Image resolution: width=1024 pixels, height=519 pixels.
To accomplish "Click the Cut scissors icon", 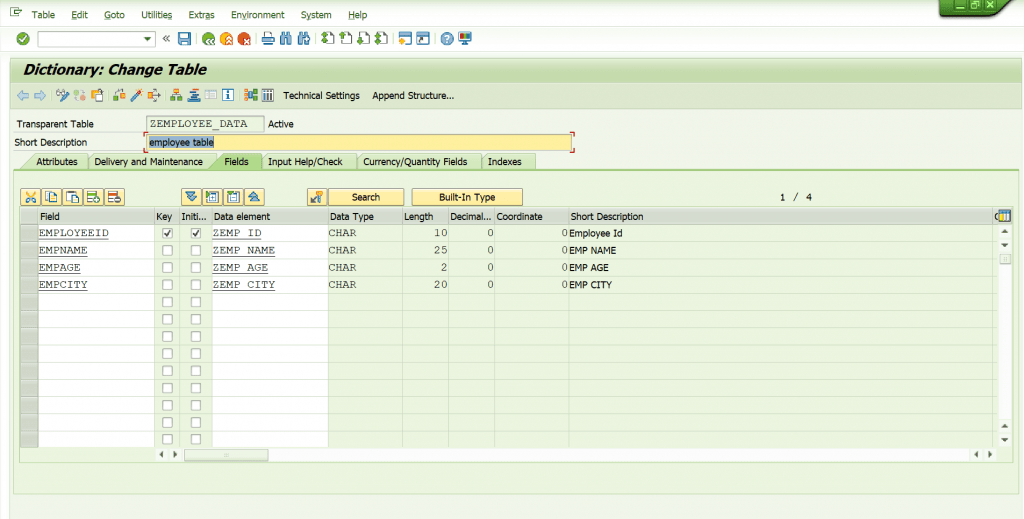I will point(31,197).
